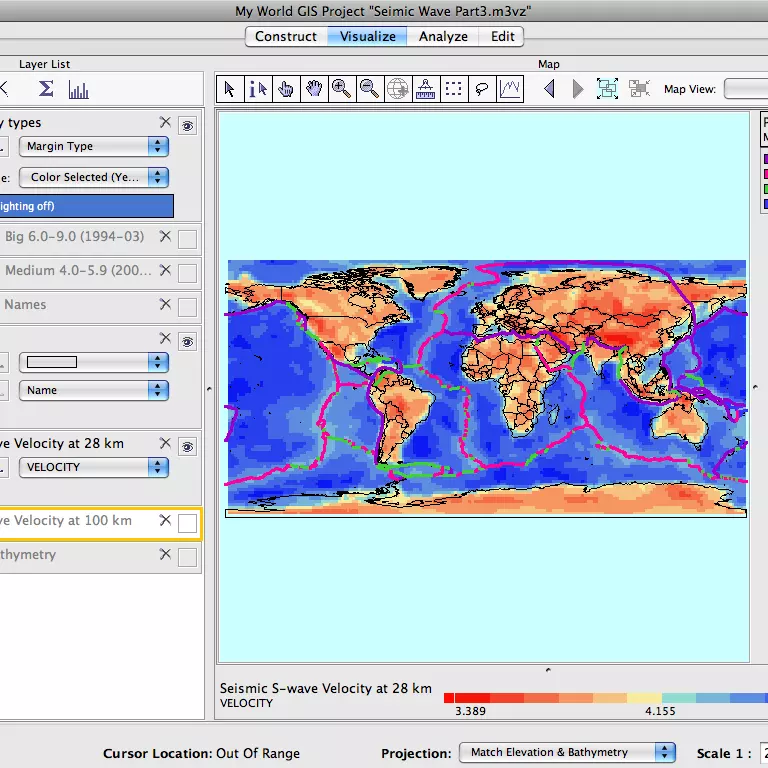This screenshot has height=768, width=768.
Task: Remove the Medium 4.0-5.9 layer
Action: tap(165, 270)
